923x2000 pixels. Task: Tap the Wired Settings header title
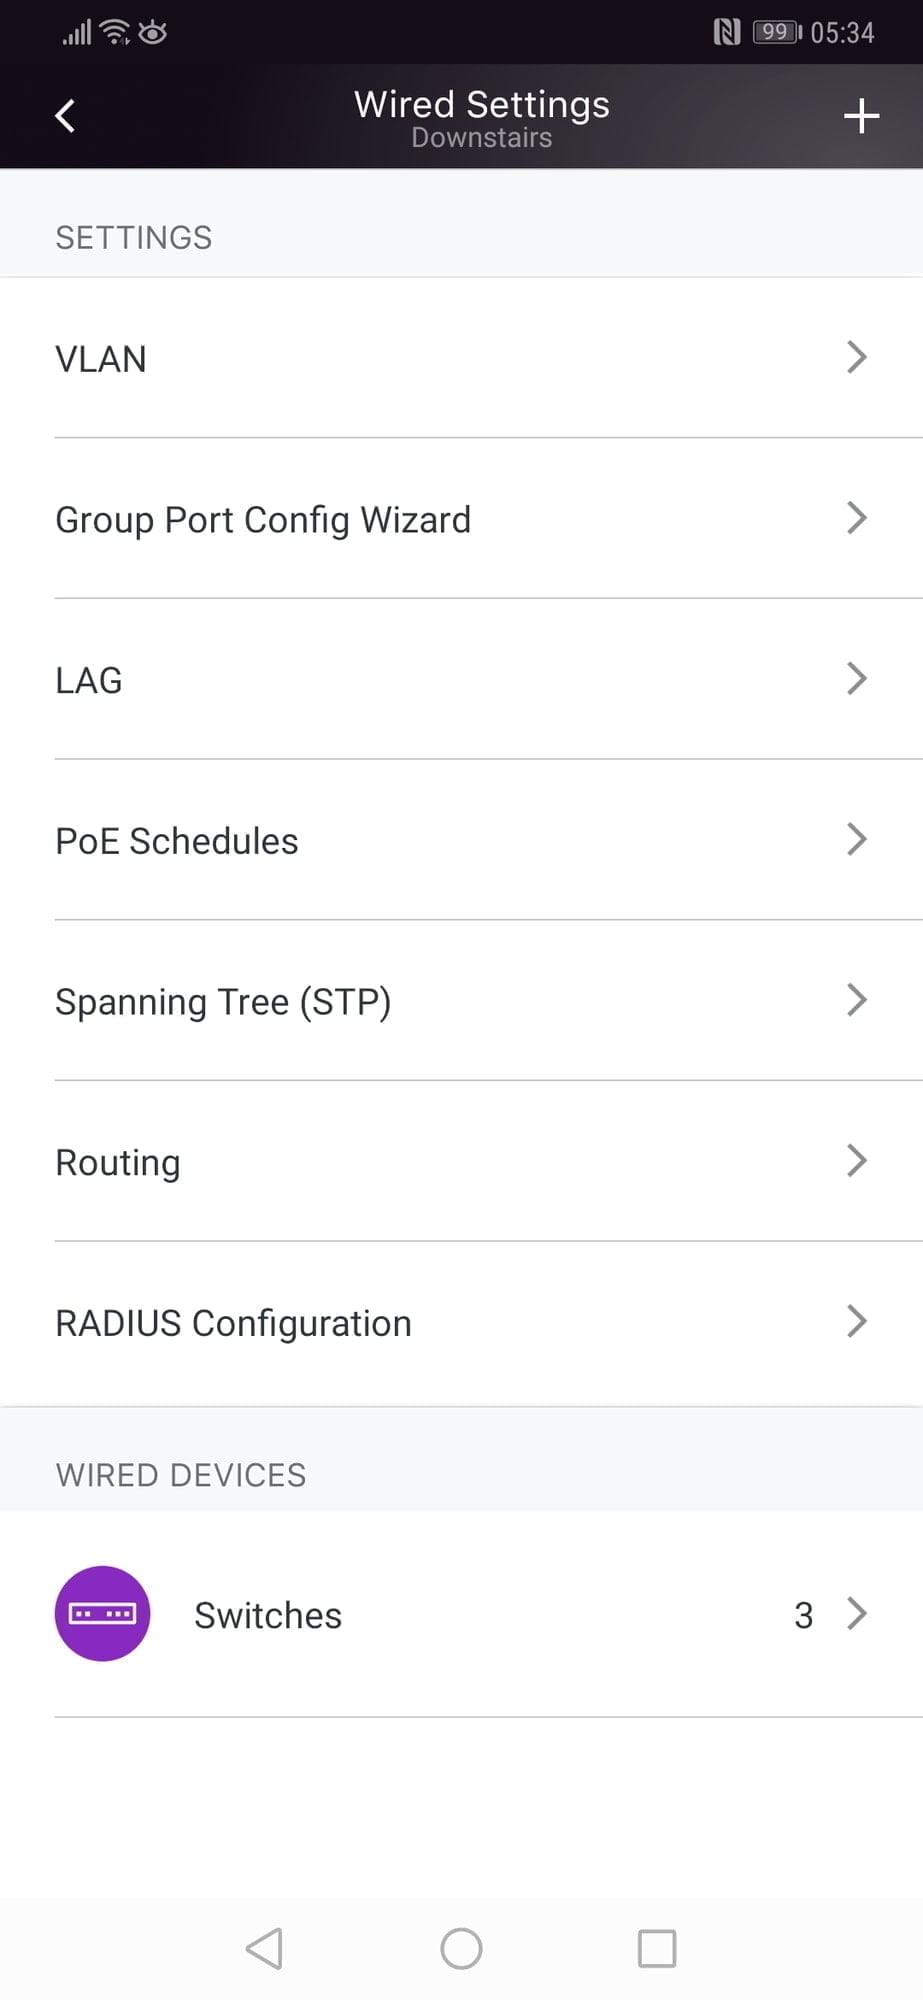point(481,105)
